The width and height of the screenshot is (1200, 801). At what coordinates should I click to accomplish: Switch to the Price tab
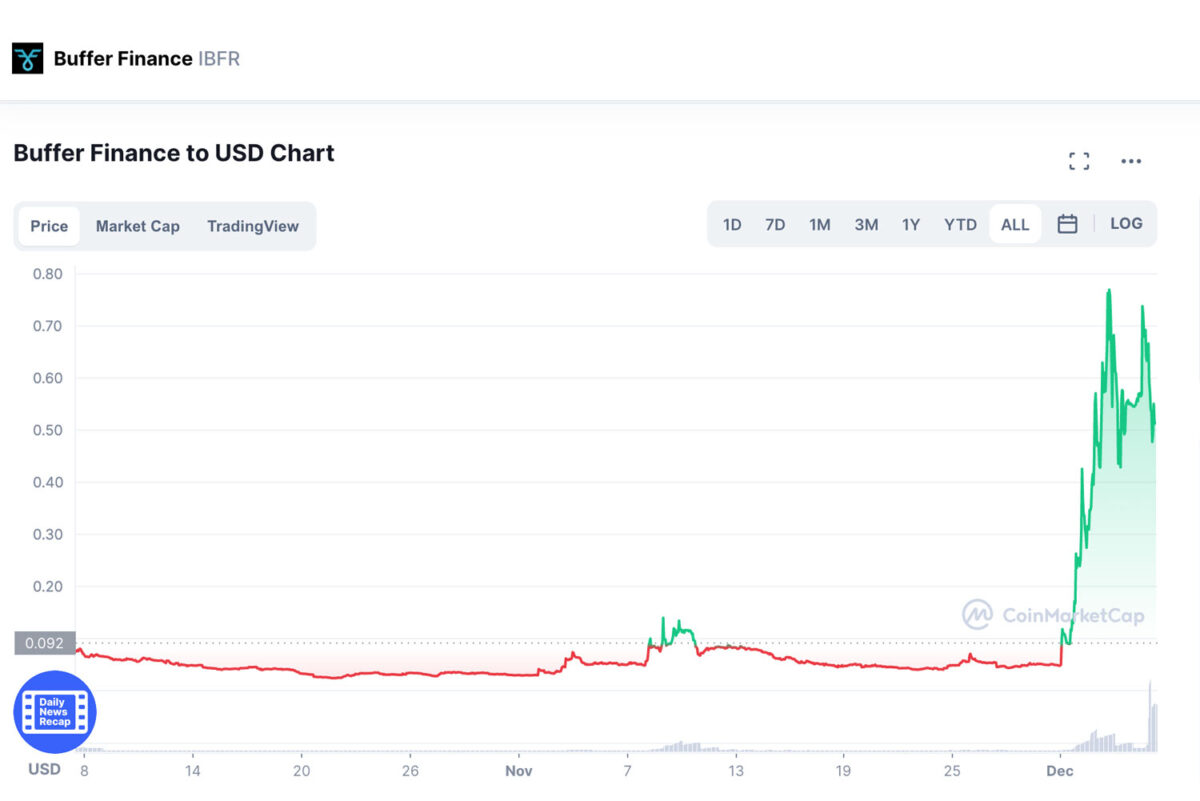click(49, 226)
